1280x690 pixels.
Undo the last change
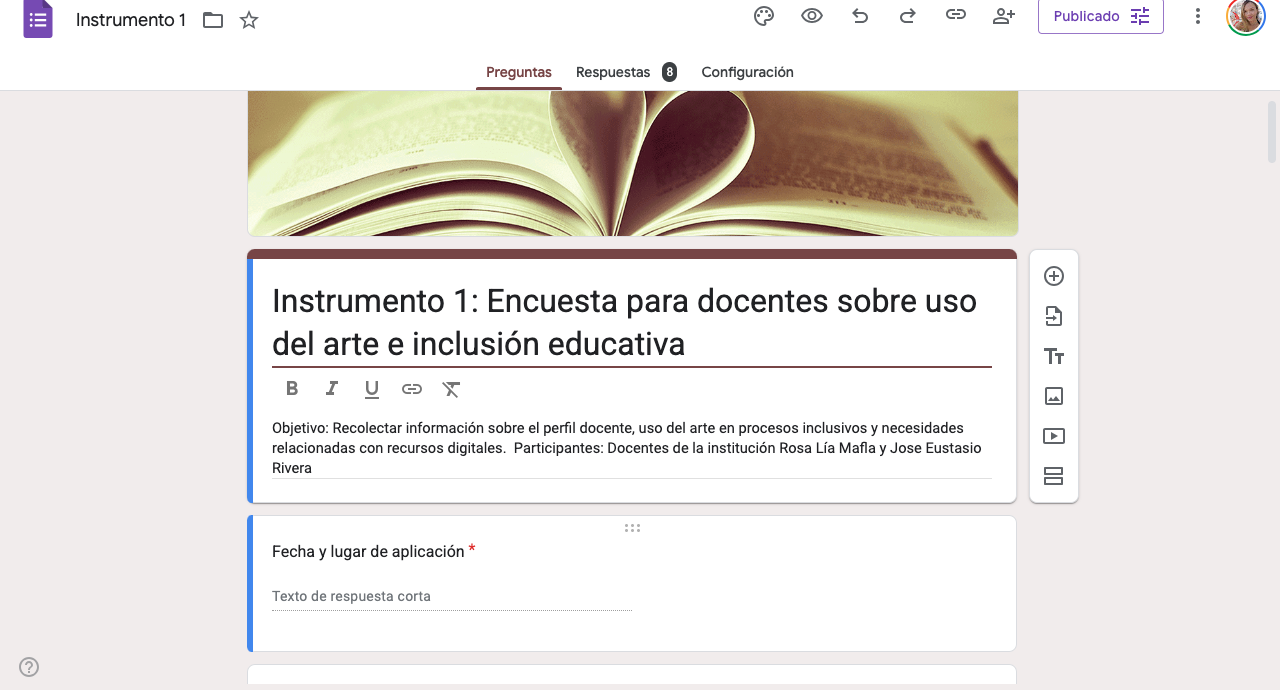coord(860,16)
